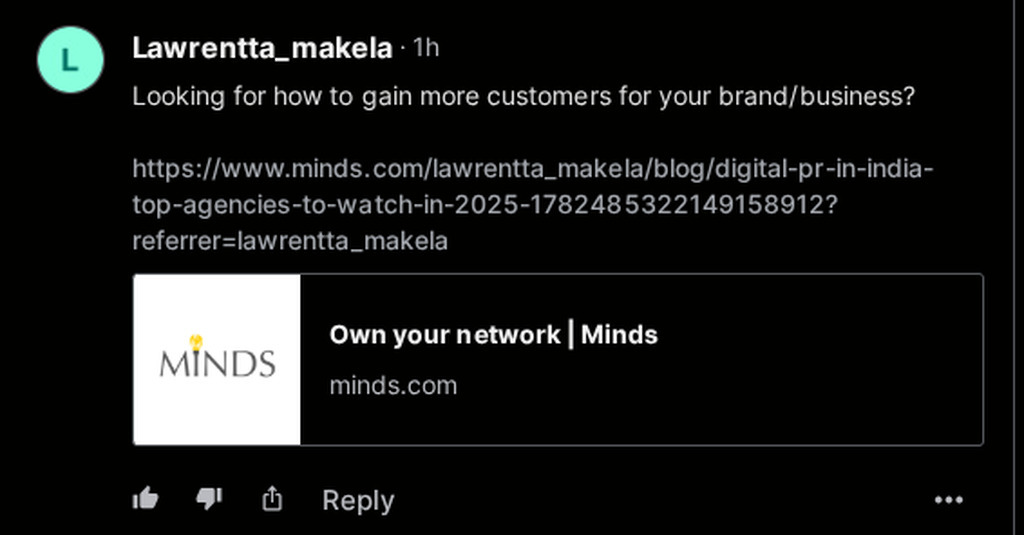Click the green "L" profile avatar
This screenshot has width=1024, height=535.
click(70, 60)
